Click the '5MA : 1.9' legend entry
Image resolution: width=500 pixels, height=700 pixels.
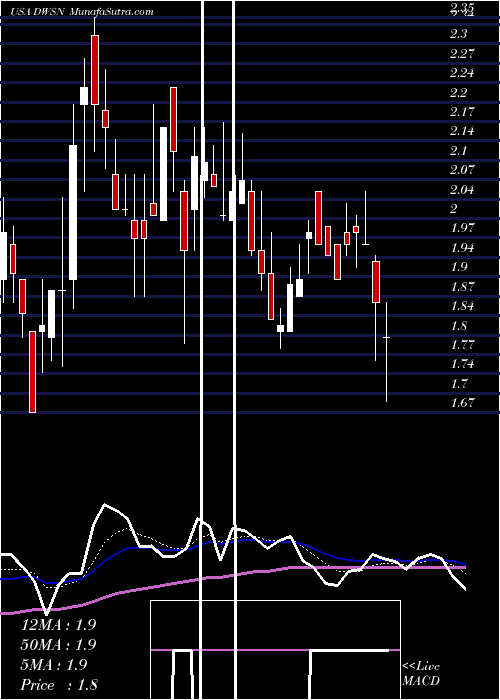pyautogui.click(x=55, y=665)
